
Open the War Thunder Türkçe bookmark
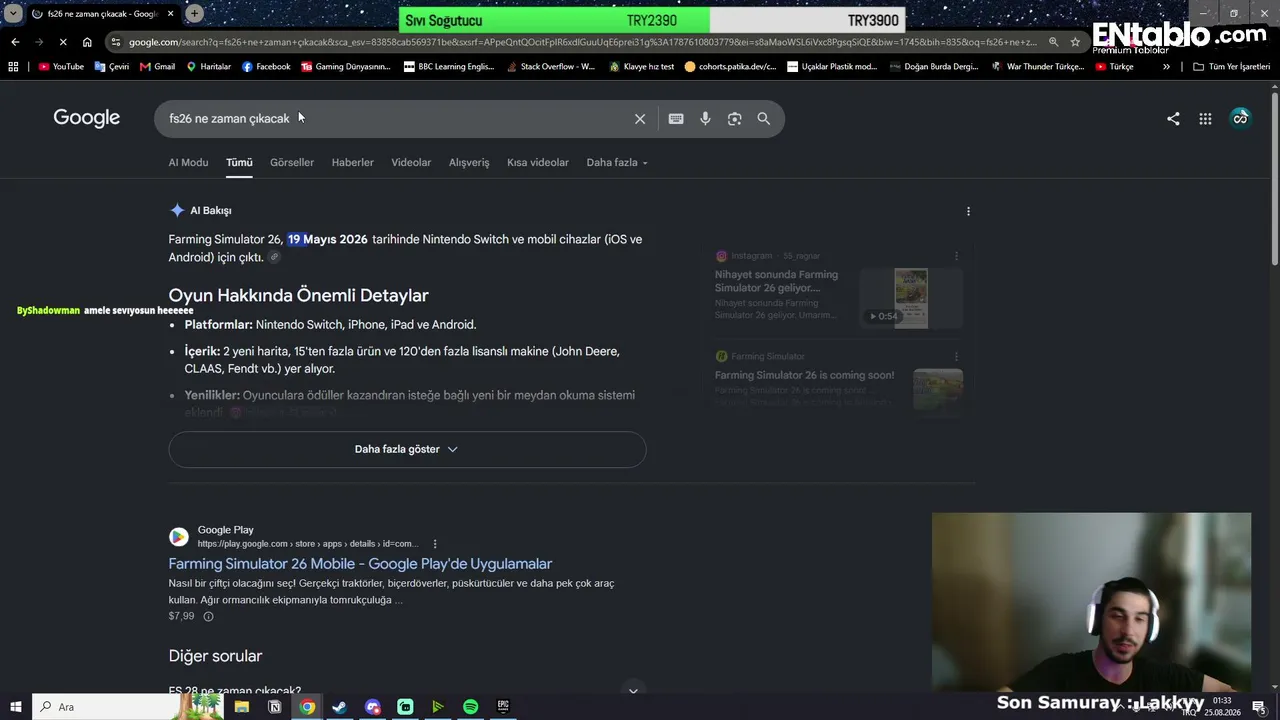(x=1038, y=67)
